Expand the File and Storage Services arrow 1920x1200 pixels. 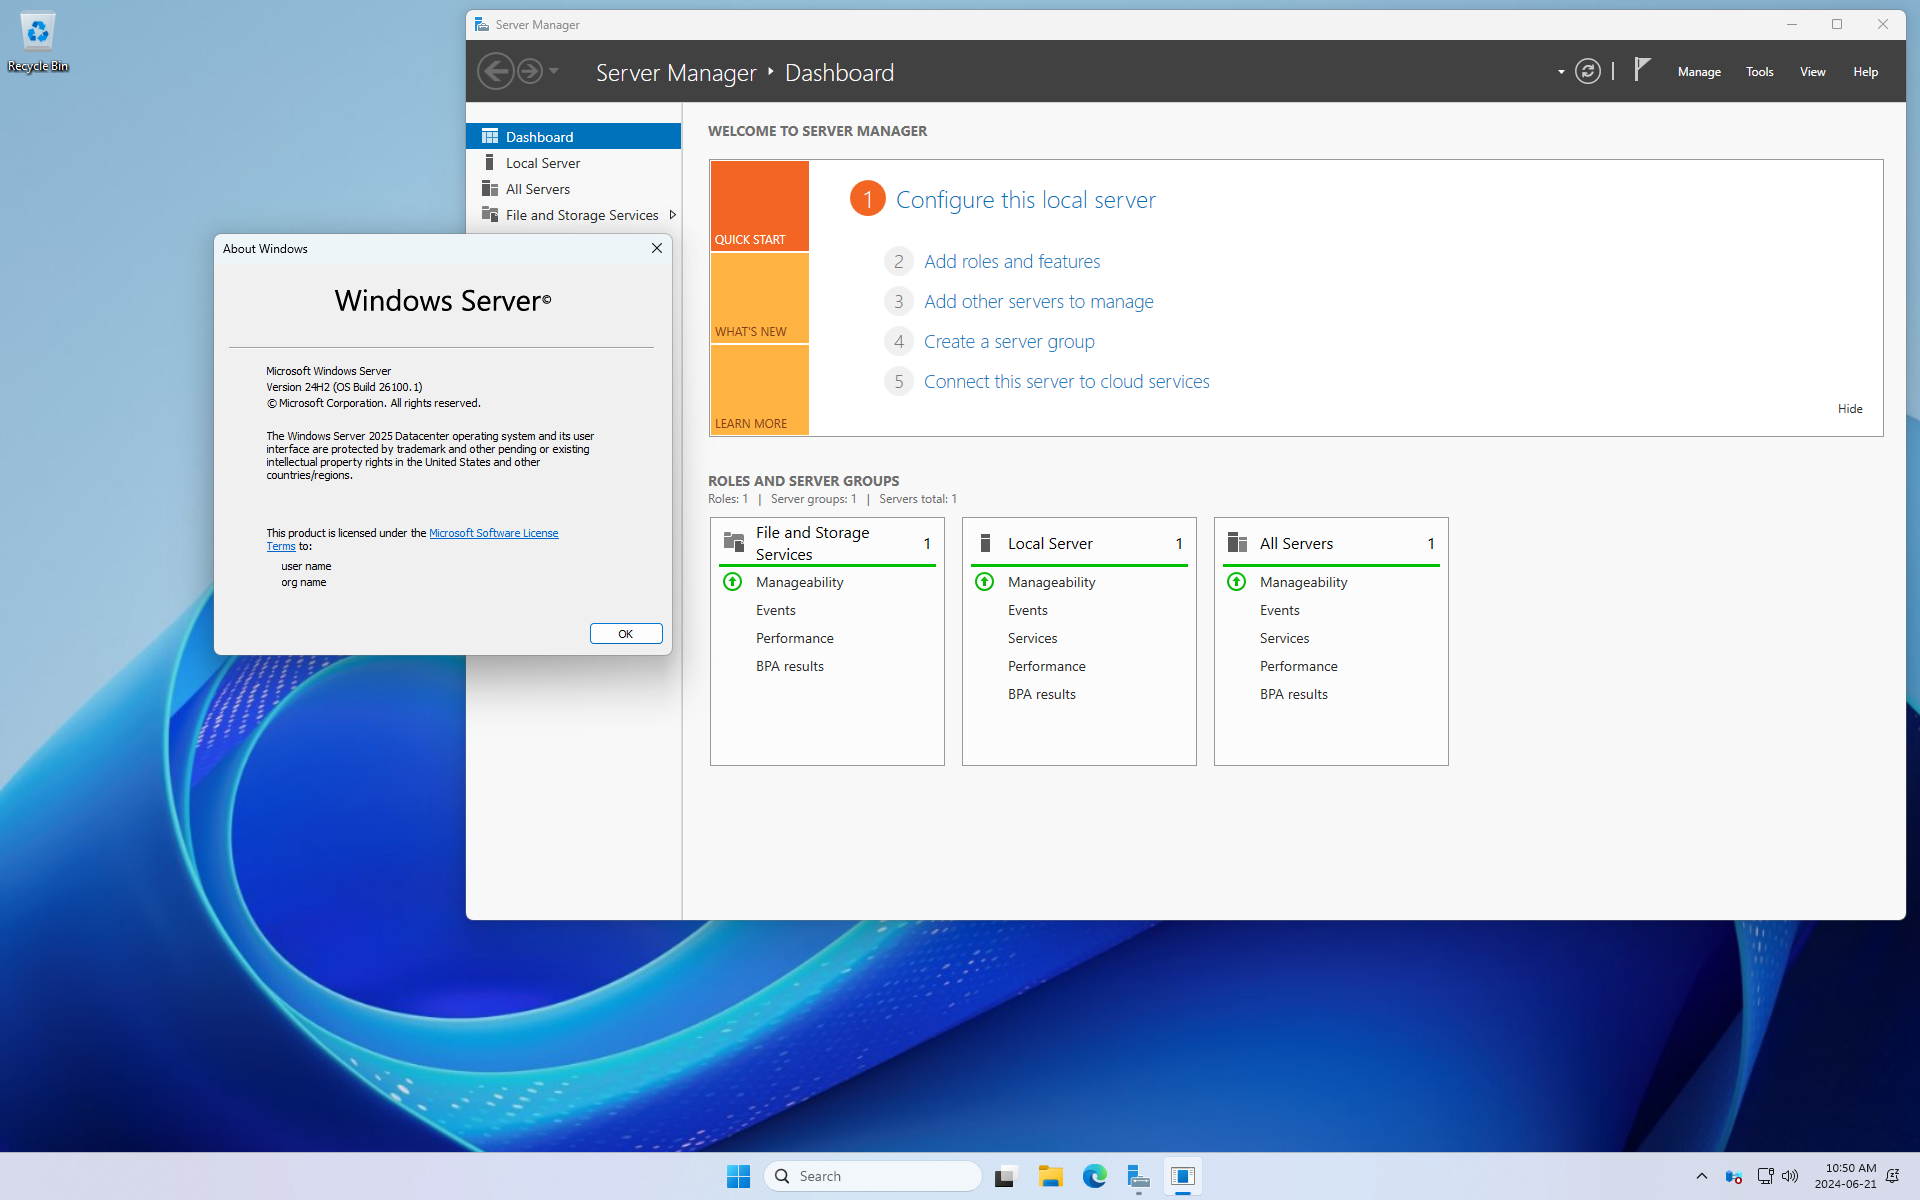[673, 214]
